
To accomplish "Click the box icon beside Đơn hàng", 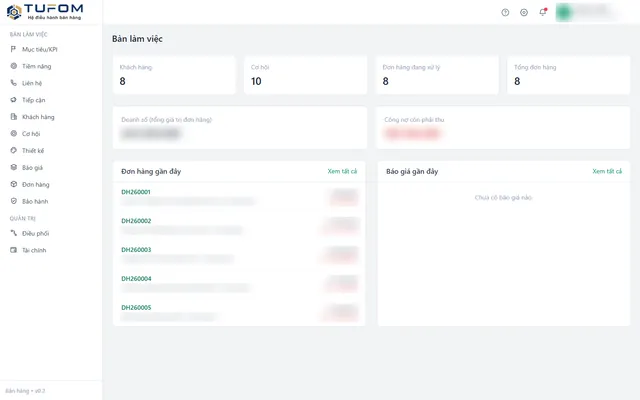I will click(x=13, y=184).
